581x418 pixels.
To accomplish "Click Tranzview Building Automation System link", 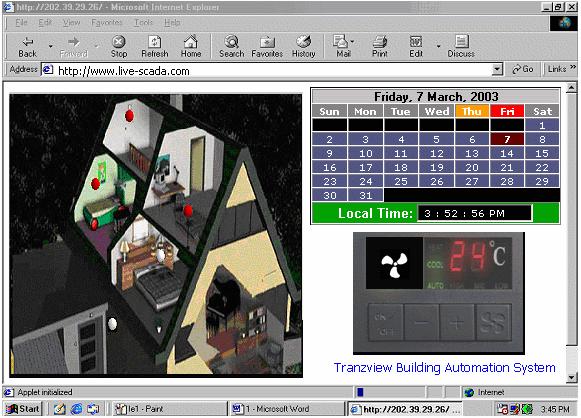I will tap(444, 368).
